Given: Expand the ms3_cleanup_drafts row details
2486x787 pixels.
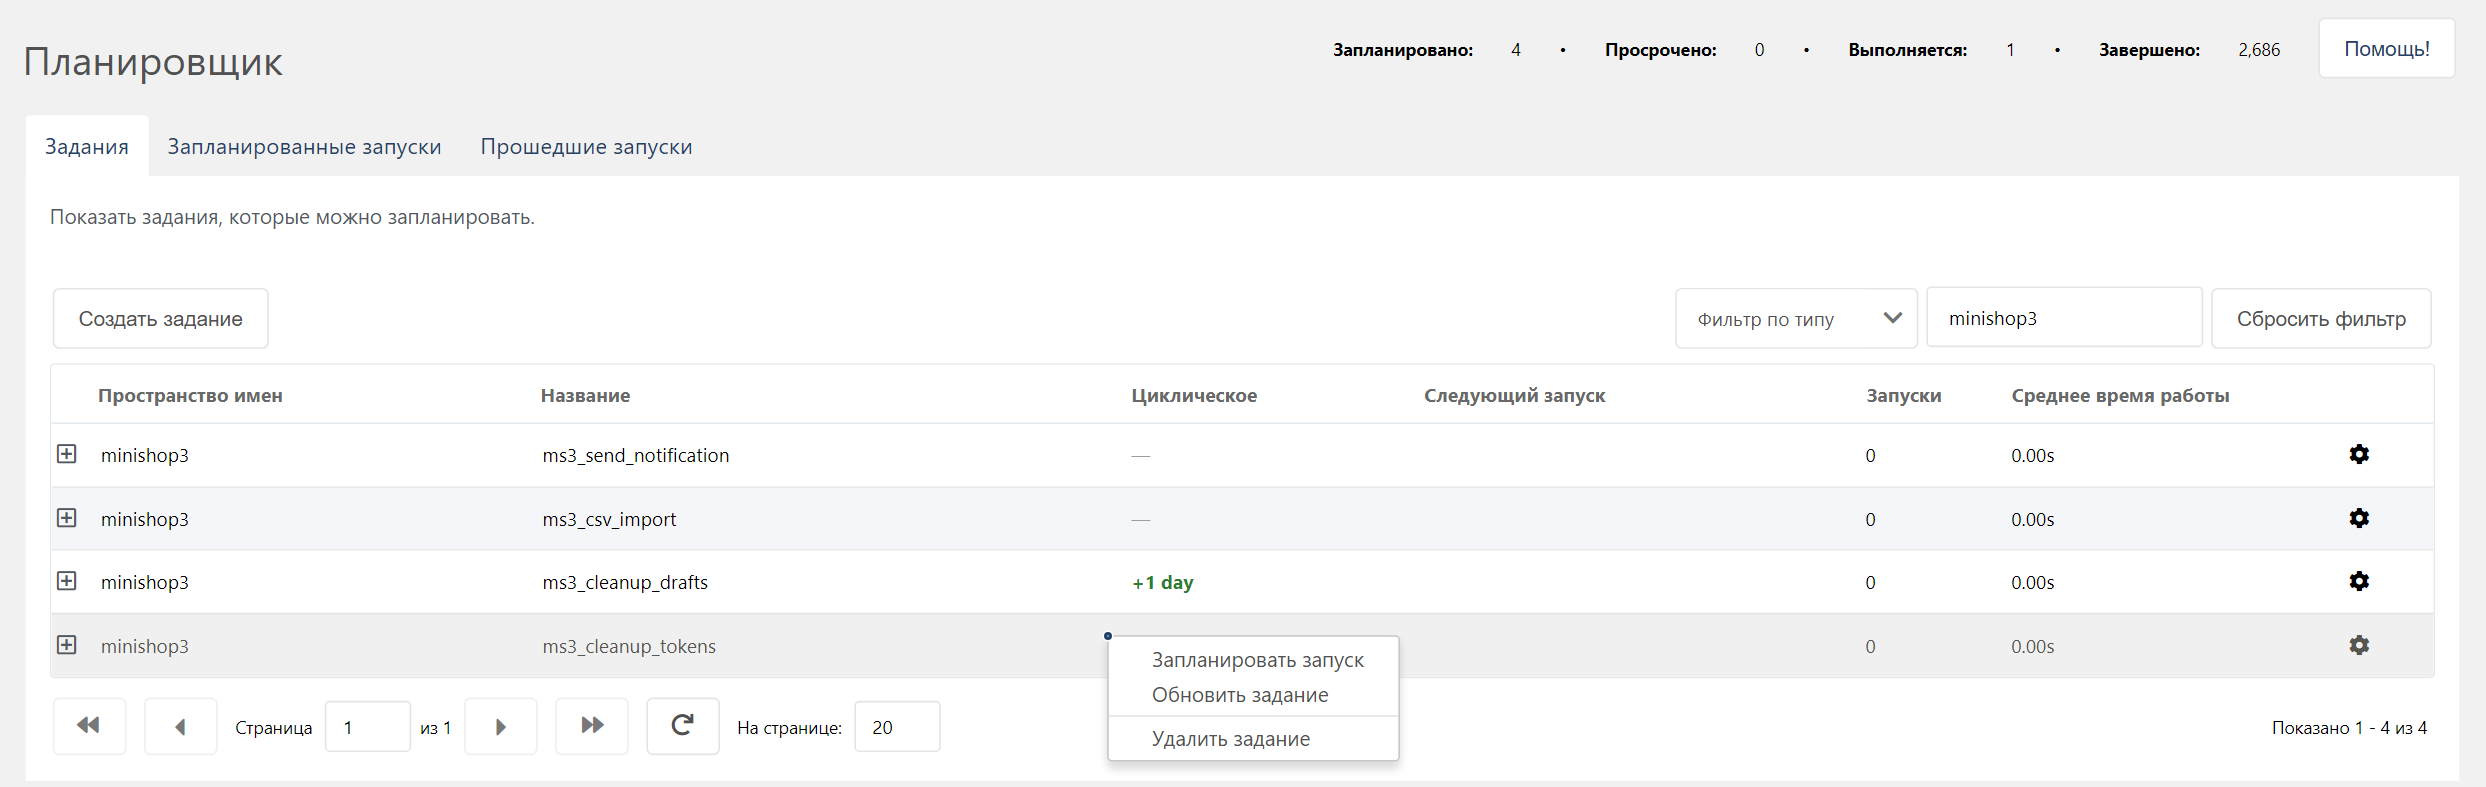Looking at the screenshot, I should click(x=67, y=581).
